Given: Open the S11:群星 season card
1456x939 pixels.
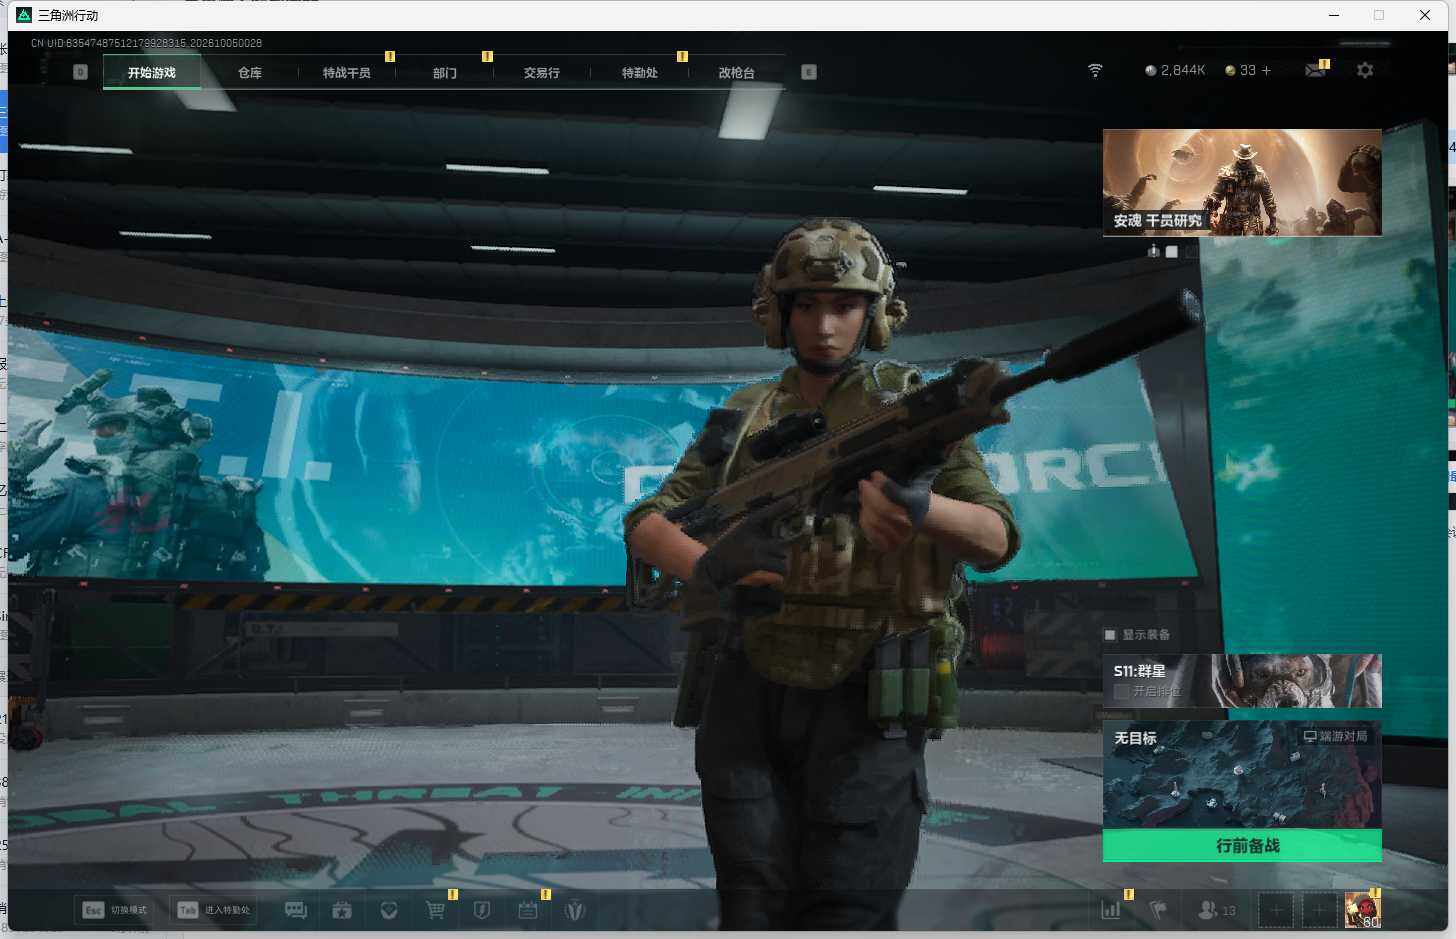Looking at the screenshot, I should point(1242,681).
